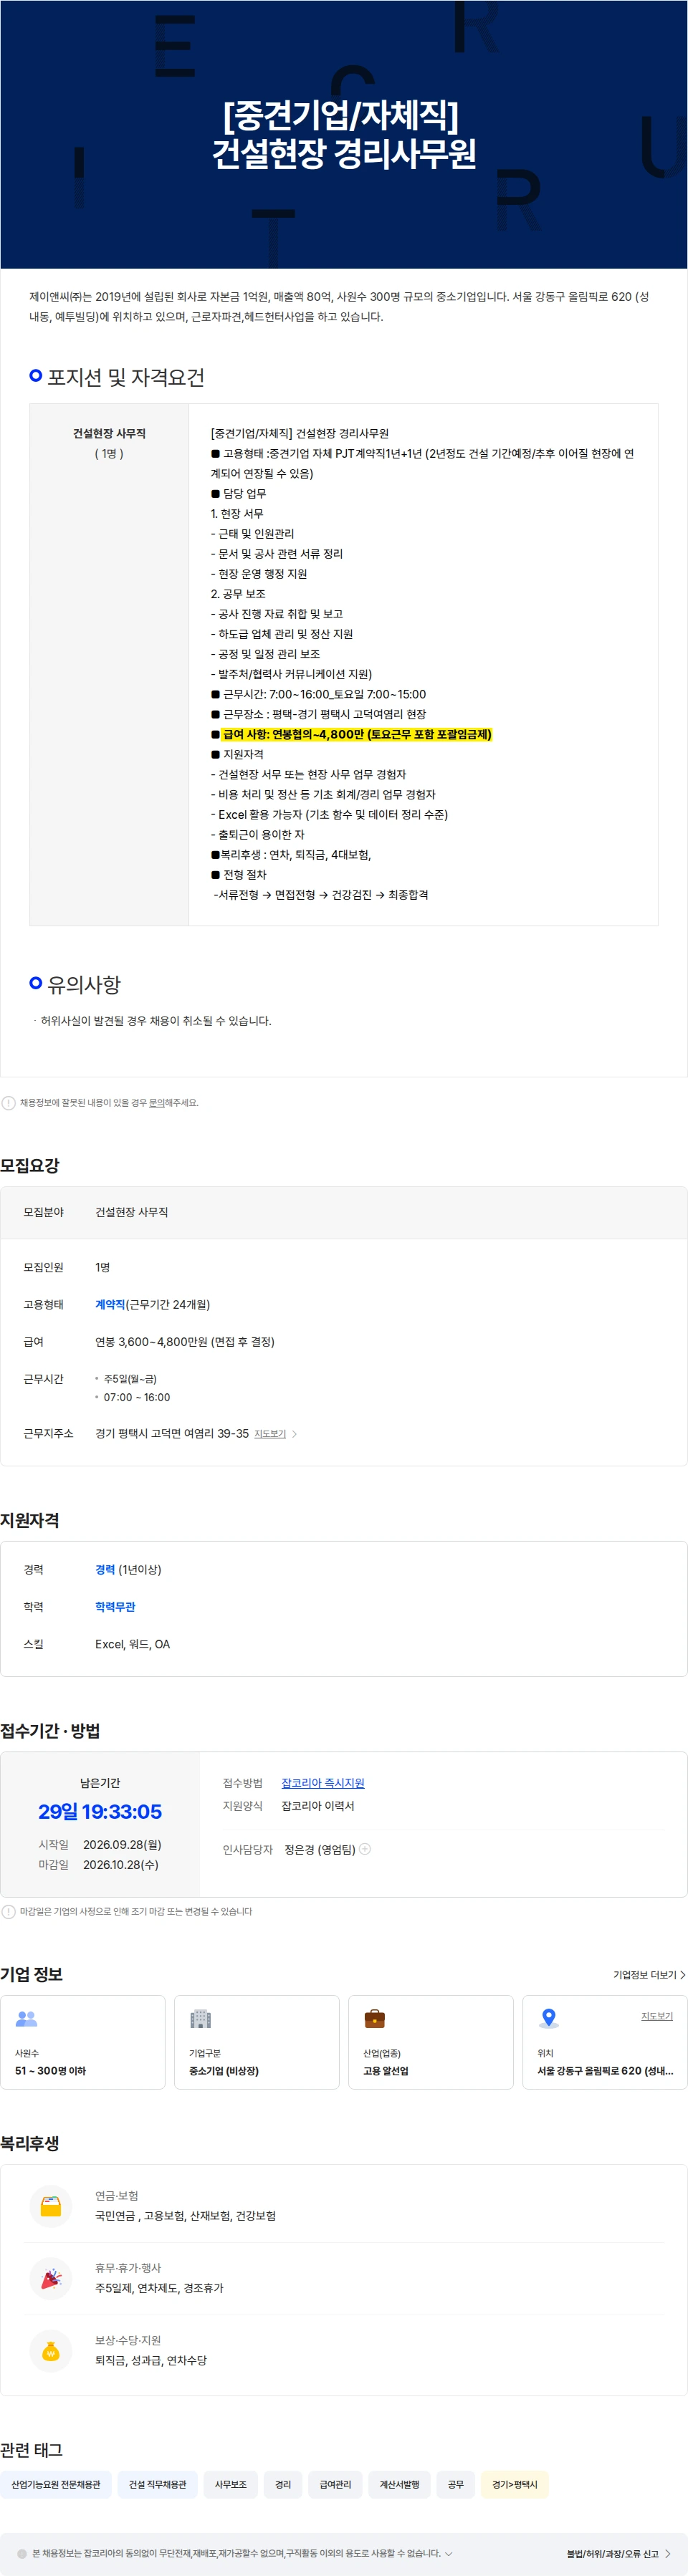Image resolution: width=688 pixels, height=2576 pixels.
Task: Click the 기업구분 중소기업 (비상장) card
Action: point(257,2042)
